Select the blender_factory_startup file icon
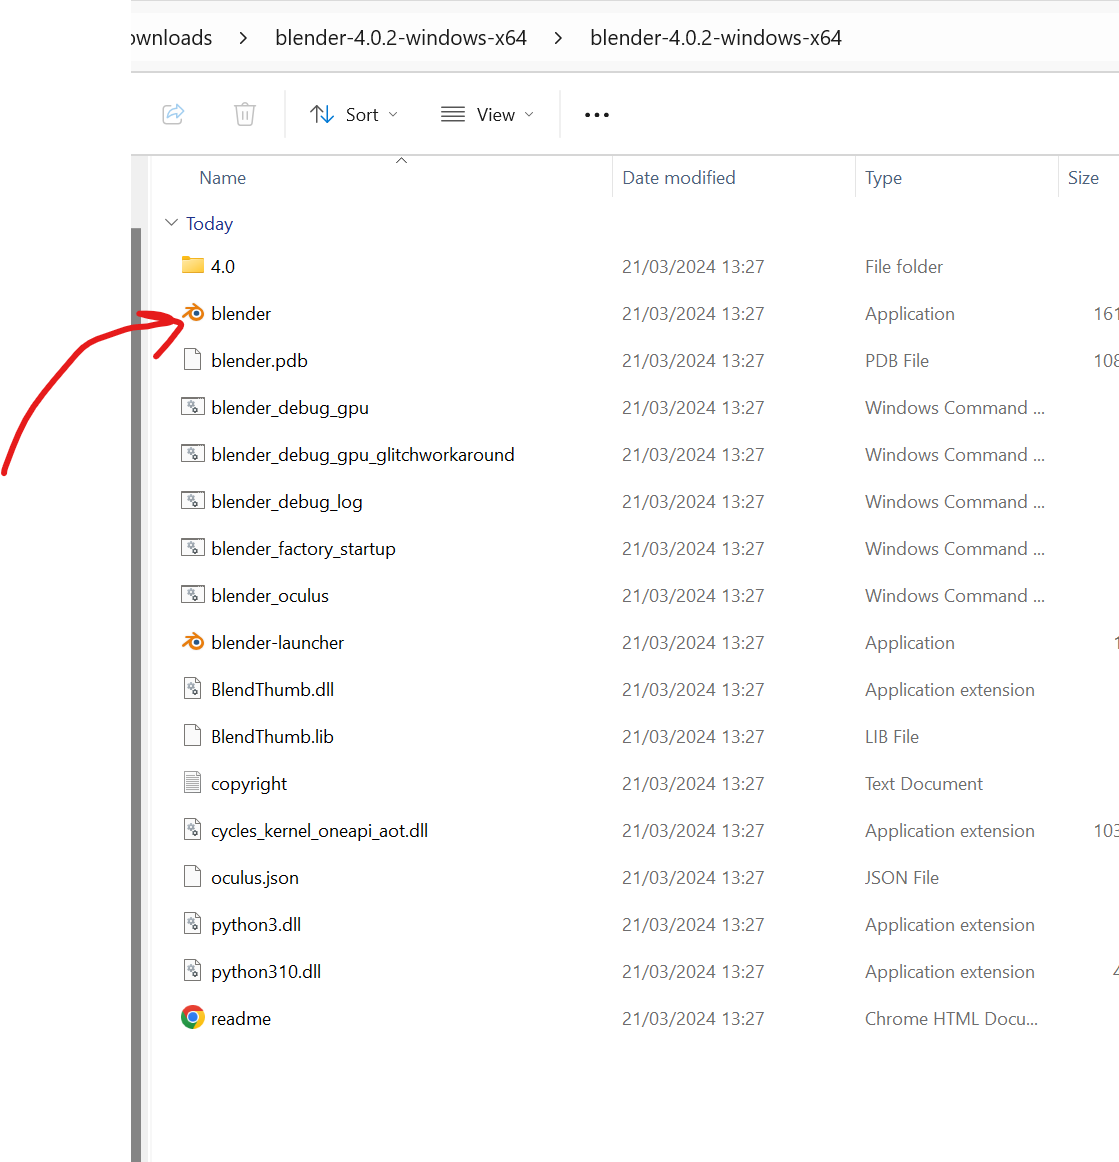The image size is (1119, 1162). click(x=193, y=548)
